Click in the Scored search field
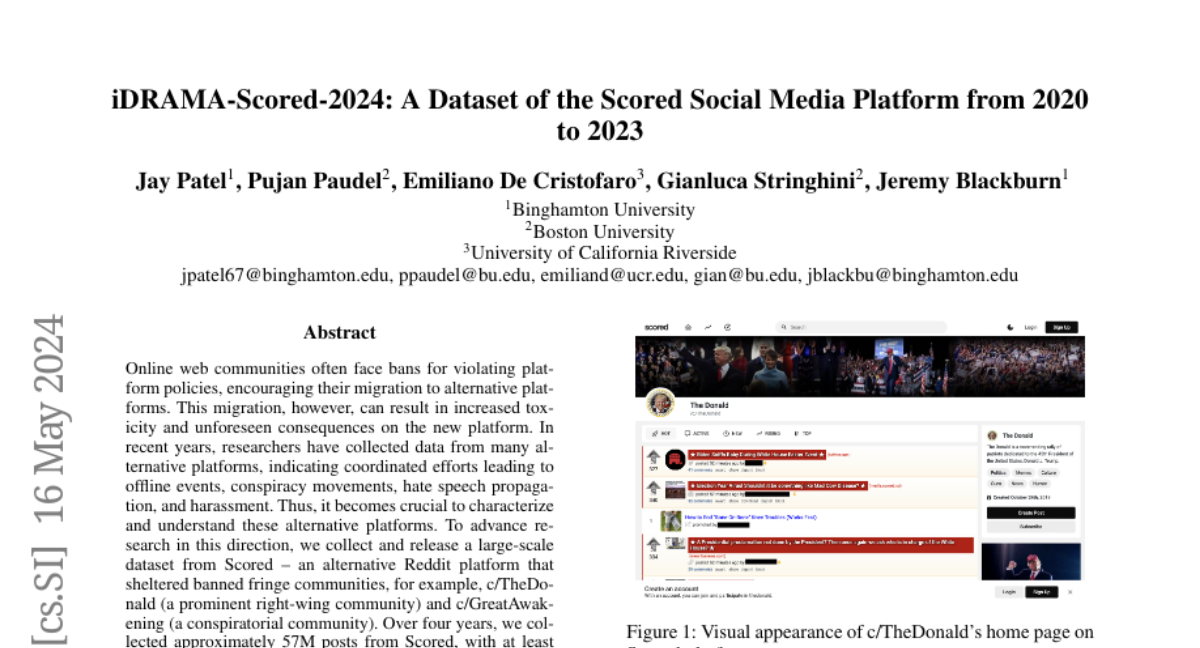The height and width of the screenshot is (648, 1200). coord(860,327)
